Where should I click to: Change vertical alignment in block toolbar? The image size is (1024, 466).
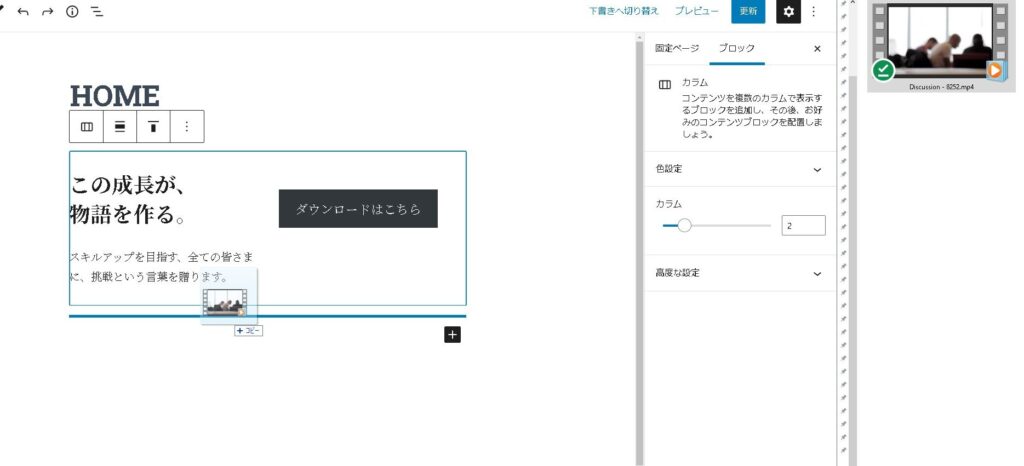click(153, 127)
